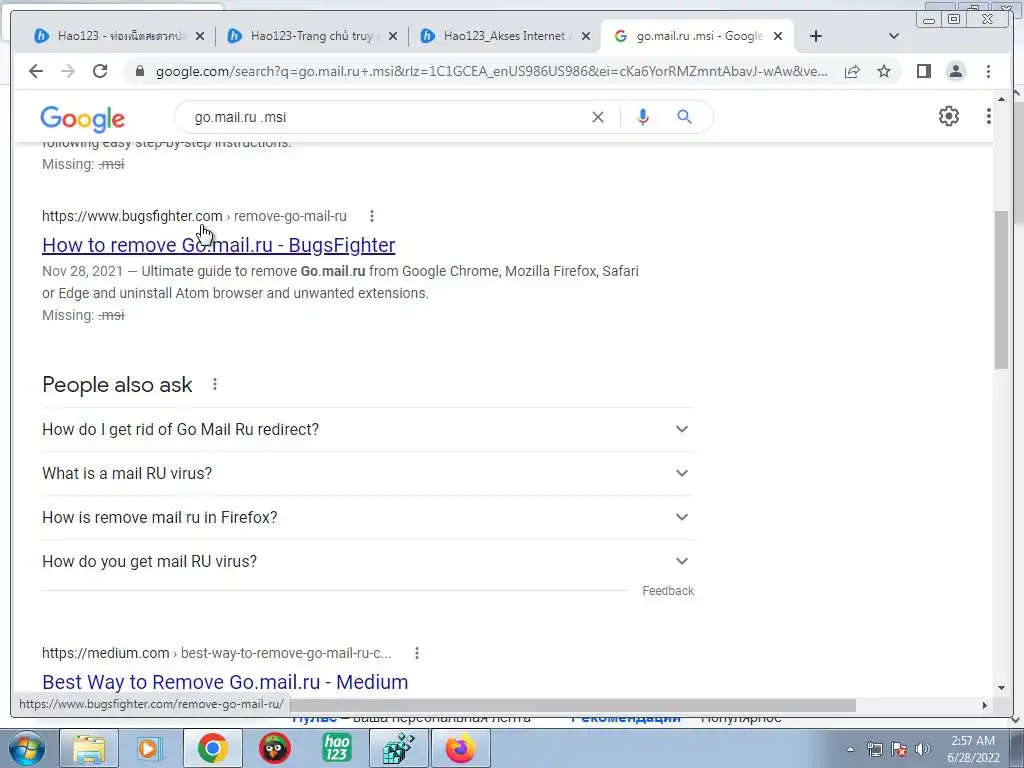This screenshot has height=768, width=1024.
Task: Open 'Best Way to Remove Go.mail.ru - Medium'
Action: pos(225,682)
